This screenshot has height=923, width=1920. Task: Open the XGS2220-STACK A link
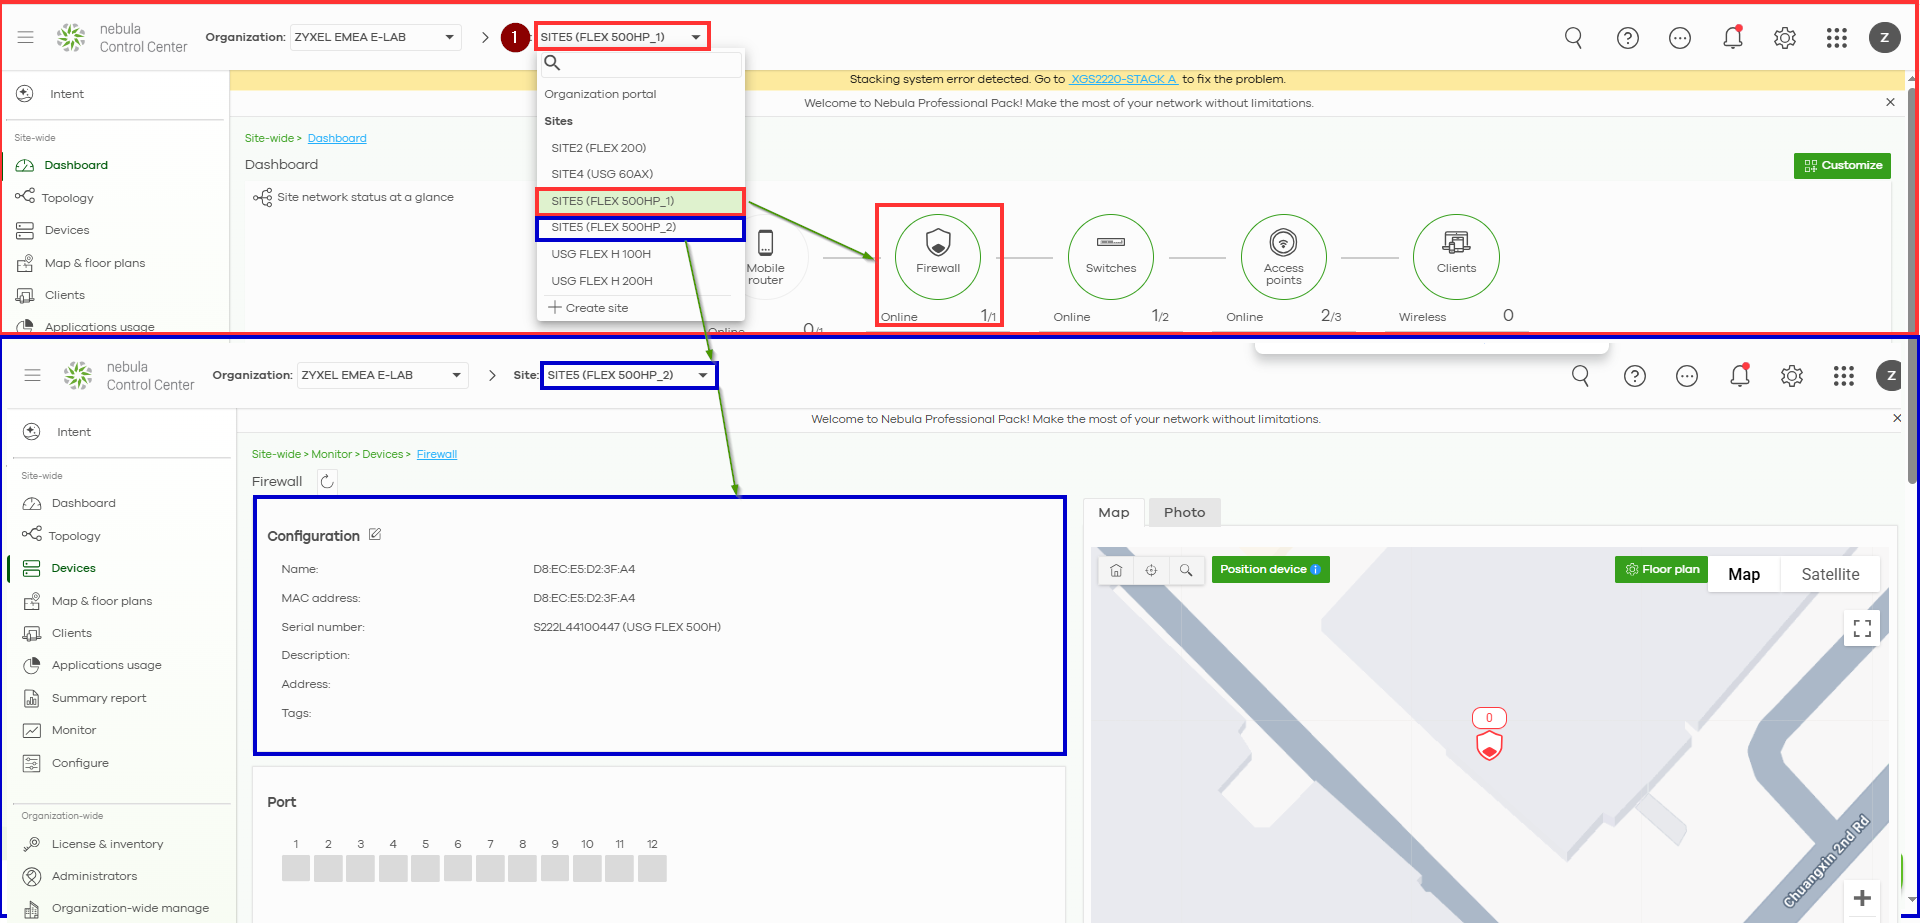point(1123,79)
